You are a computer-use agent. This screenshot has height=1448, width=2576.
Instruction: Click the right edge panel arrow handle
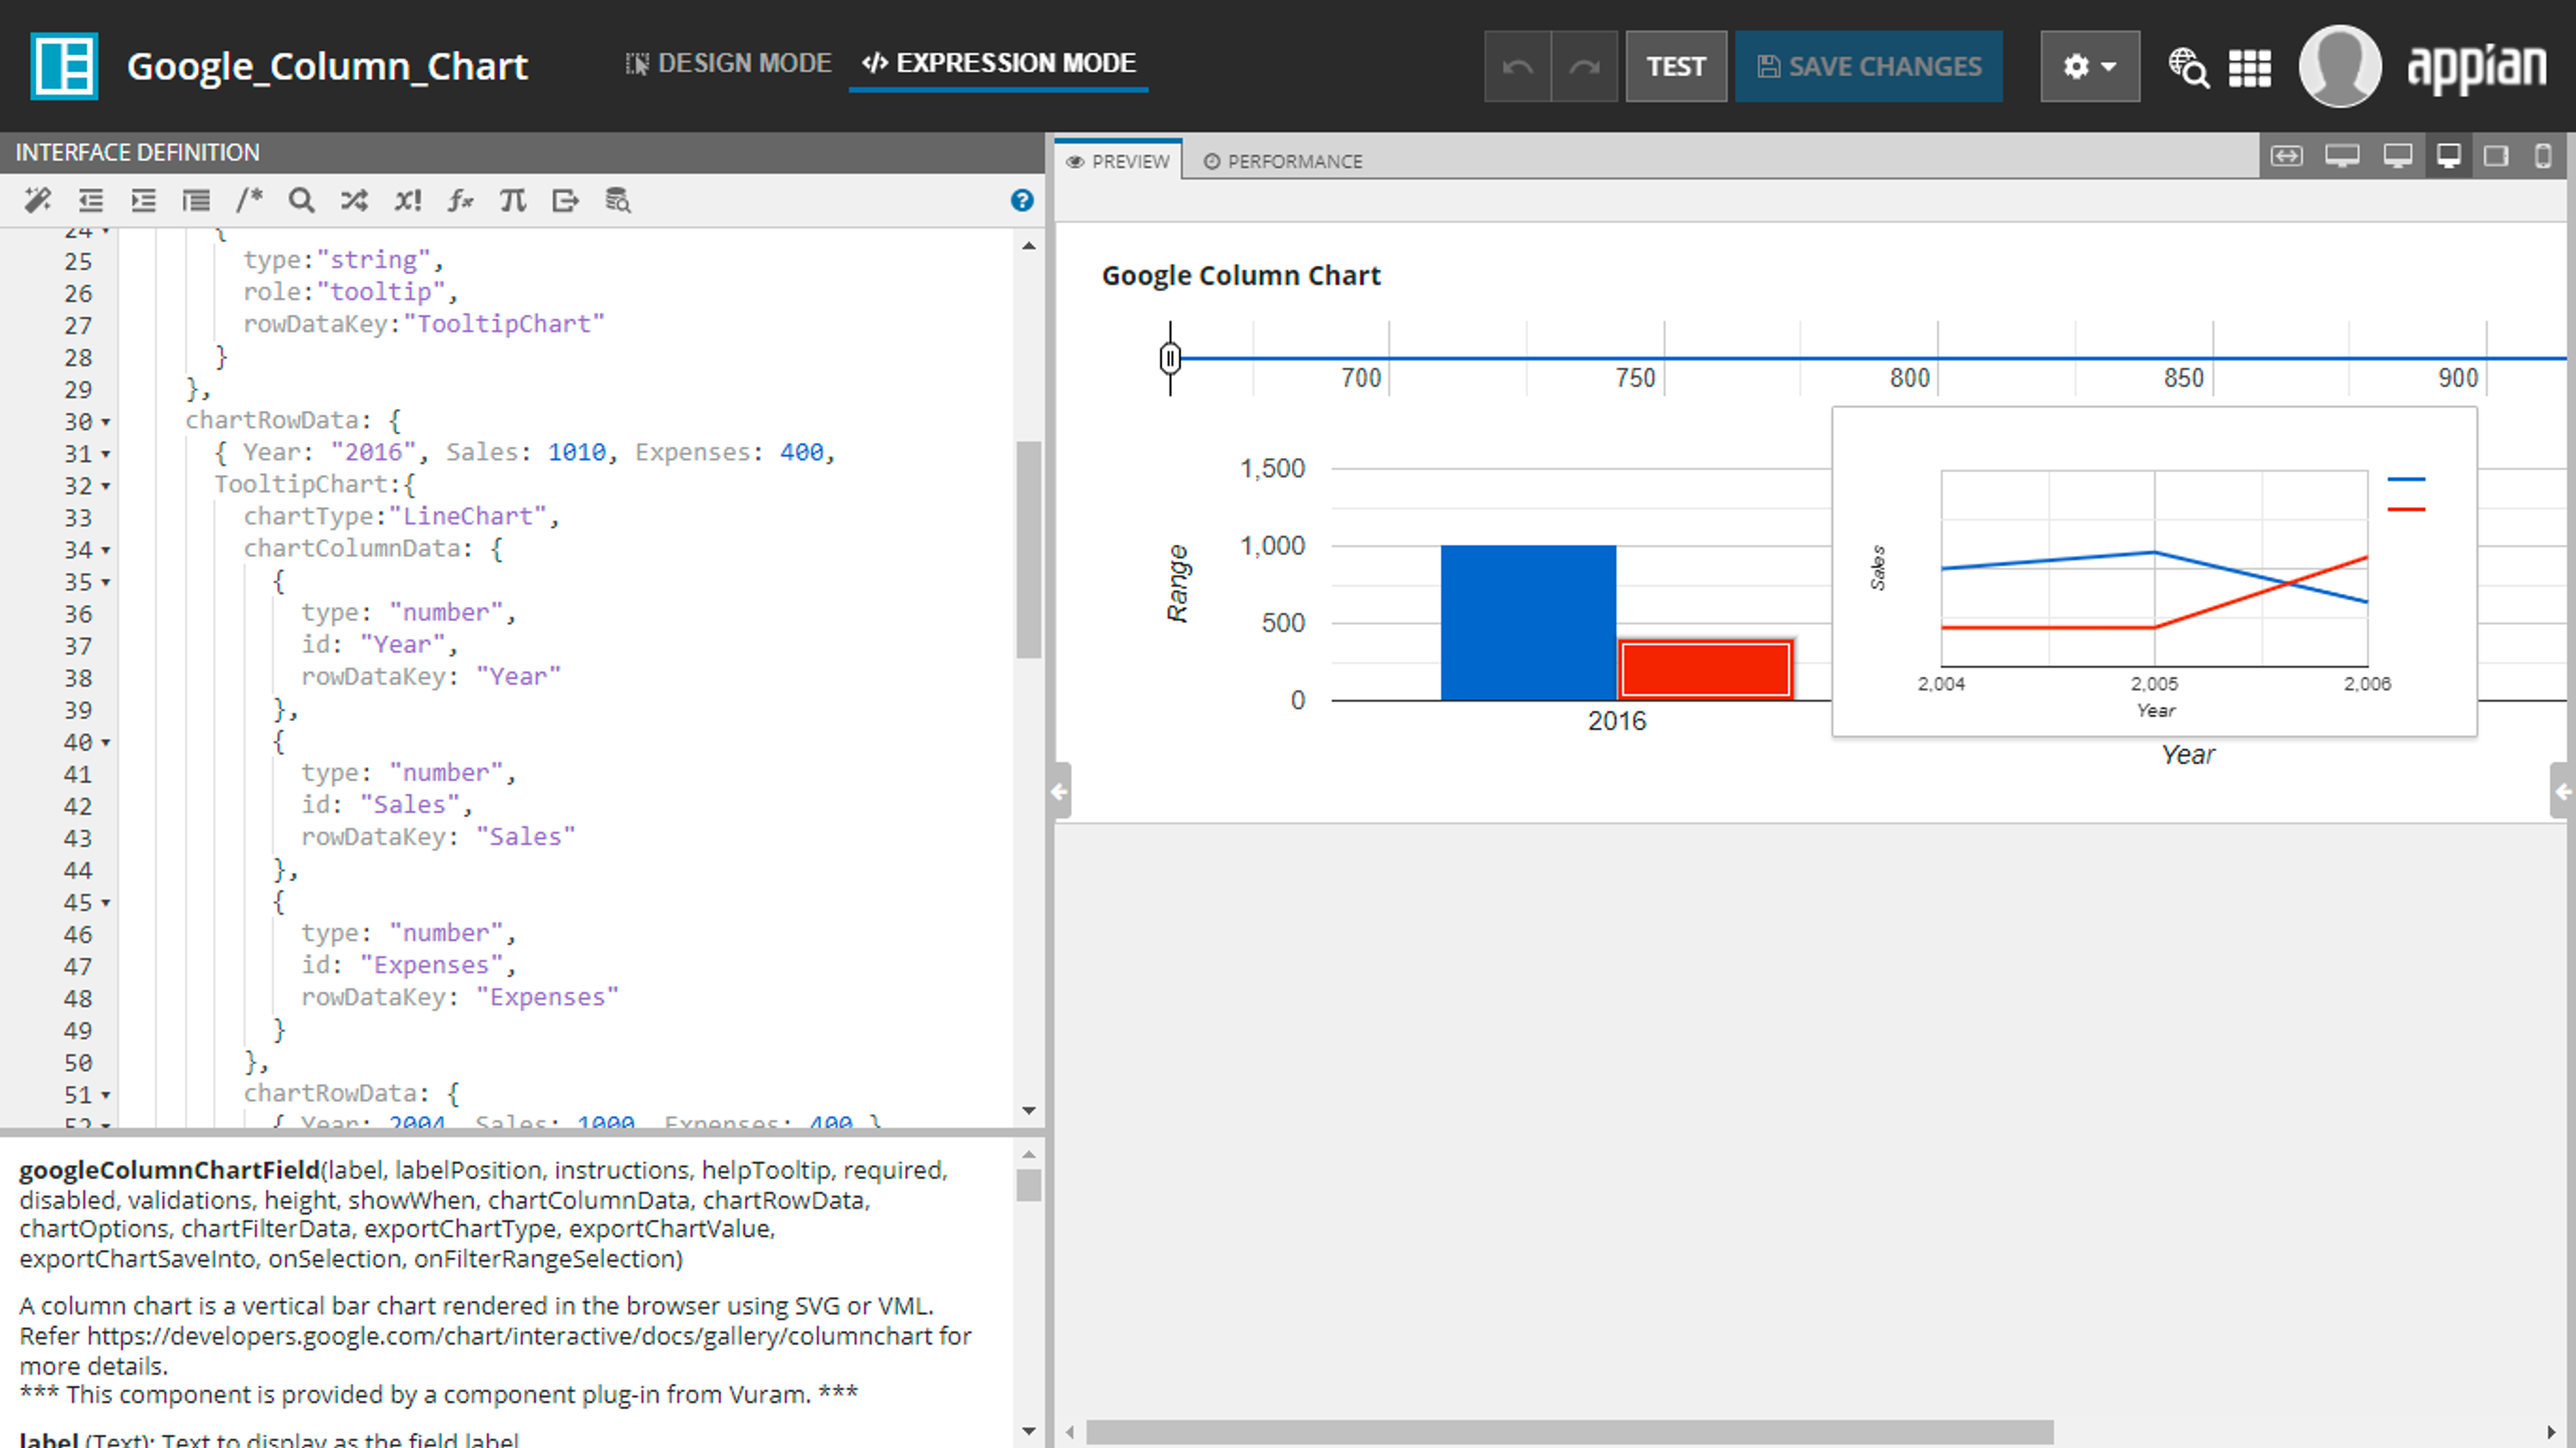[x=2562, y=792]
